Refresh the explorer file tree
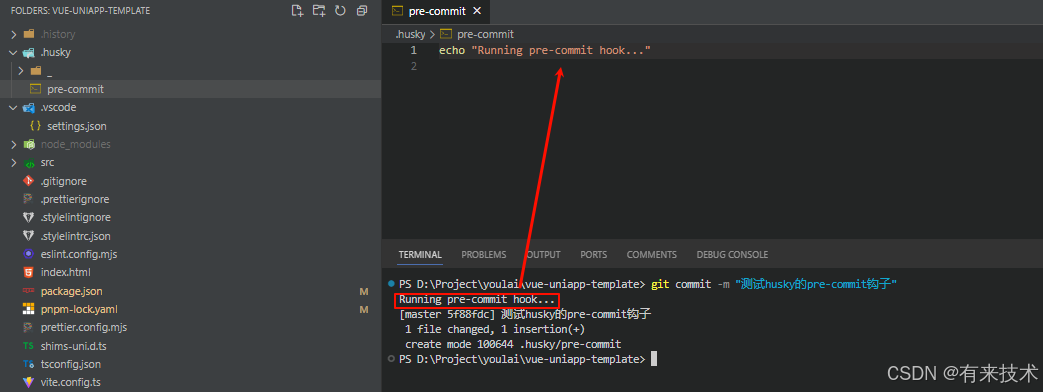 [341, 11]
